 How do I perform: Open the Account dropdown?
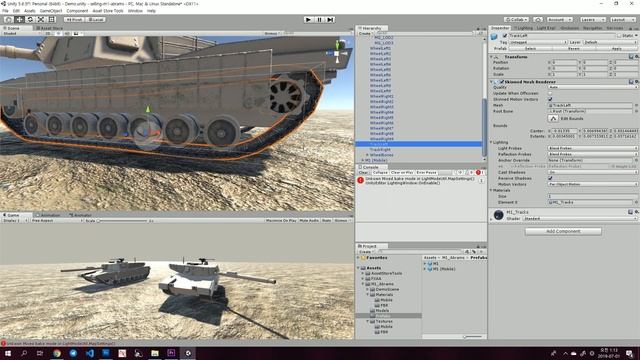click(x=560, y=19)
